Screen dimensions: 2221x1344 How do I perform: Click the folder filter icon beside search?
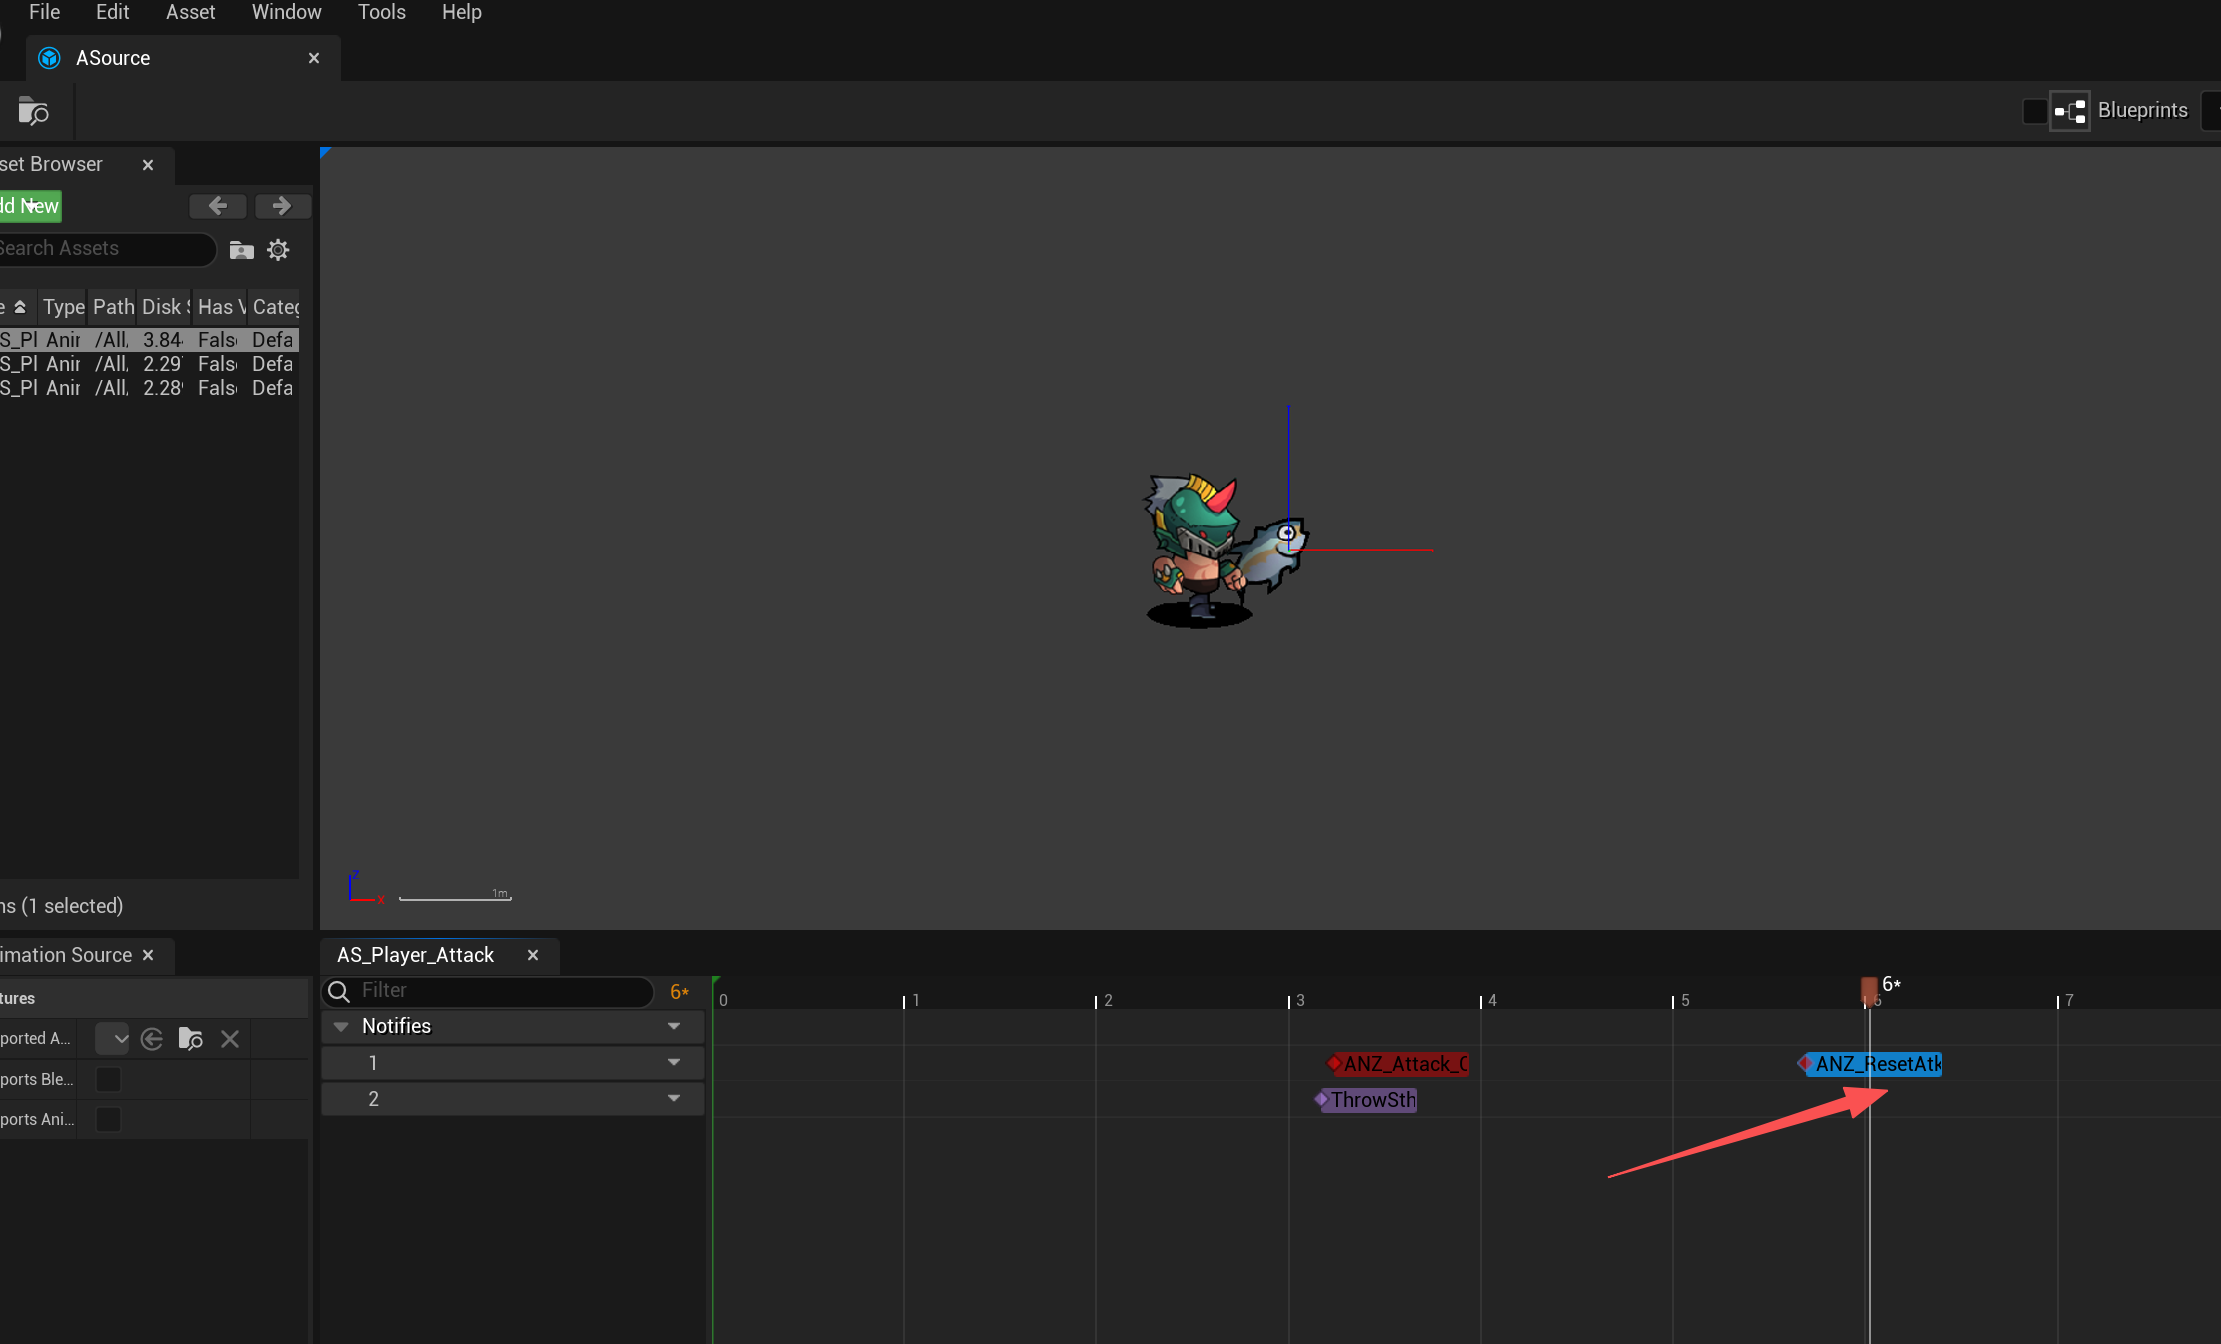click(241, 250)
